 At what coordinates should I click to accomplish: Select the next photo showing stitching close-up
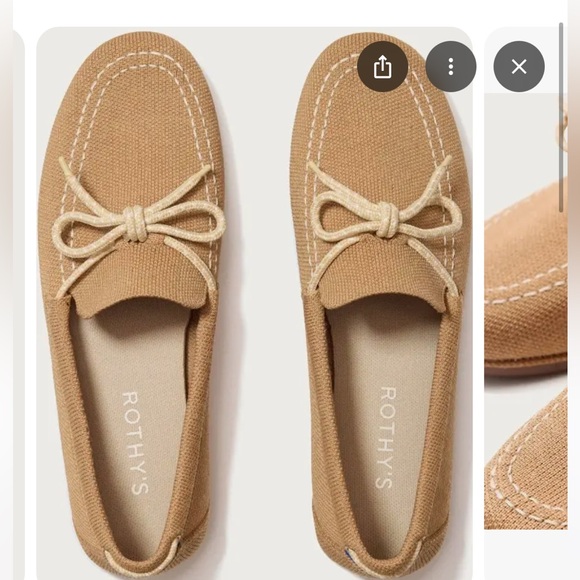525,311
